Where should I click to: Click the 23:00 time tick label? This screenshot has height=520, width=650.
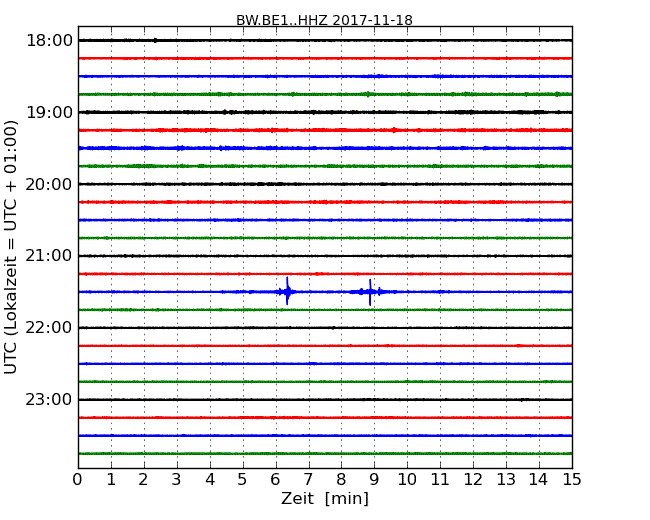pos(49,399)
